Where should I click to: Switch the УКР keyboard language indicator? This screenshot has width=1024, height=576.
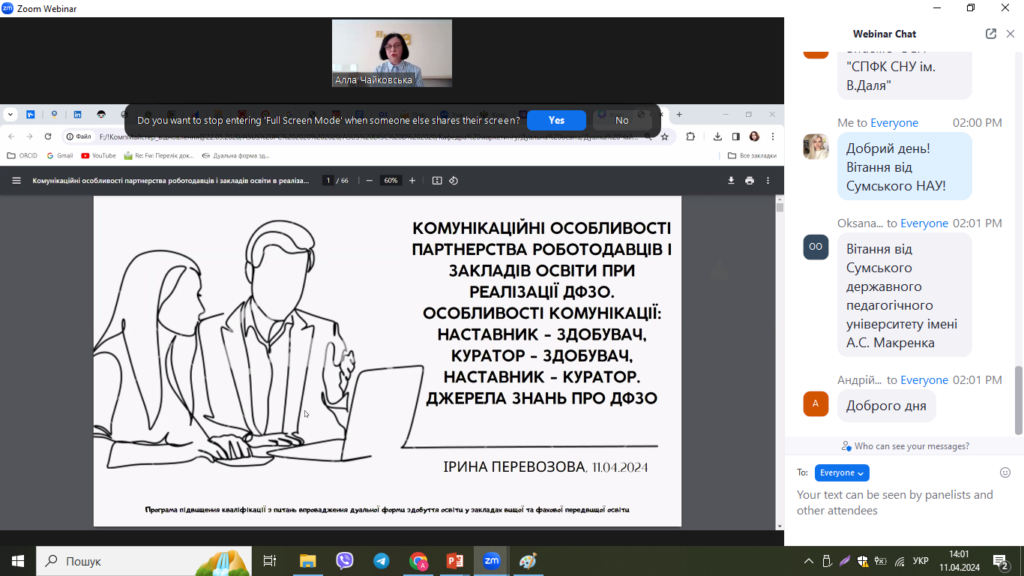coord(921,561)
